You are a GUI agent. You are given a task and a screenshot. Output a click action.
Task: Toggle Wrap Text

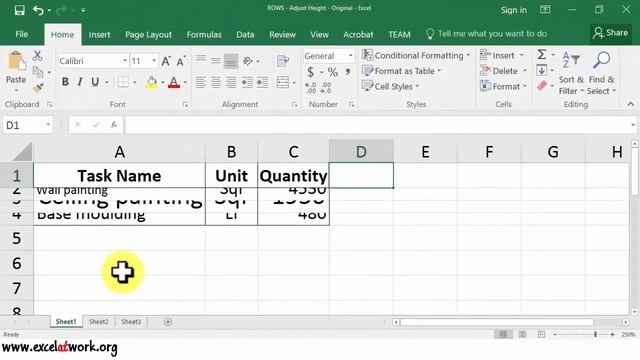tap(282, 61)
